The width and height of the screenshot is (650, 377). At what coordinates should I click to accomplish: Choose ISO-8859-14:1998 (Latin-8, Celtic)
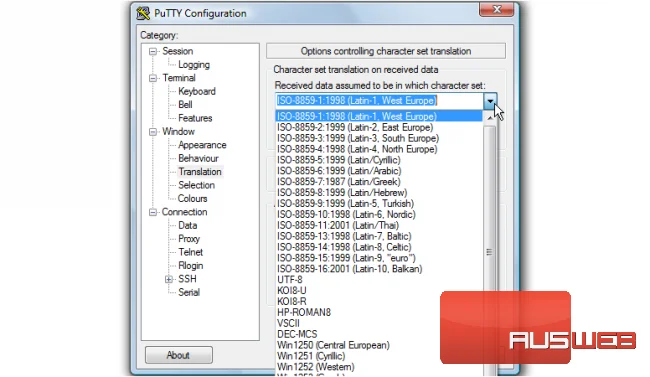click(x=379, y=247)
